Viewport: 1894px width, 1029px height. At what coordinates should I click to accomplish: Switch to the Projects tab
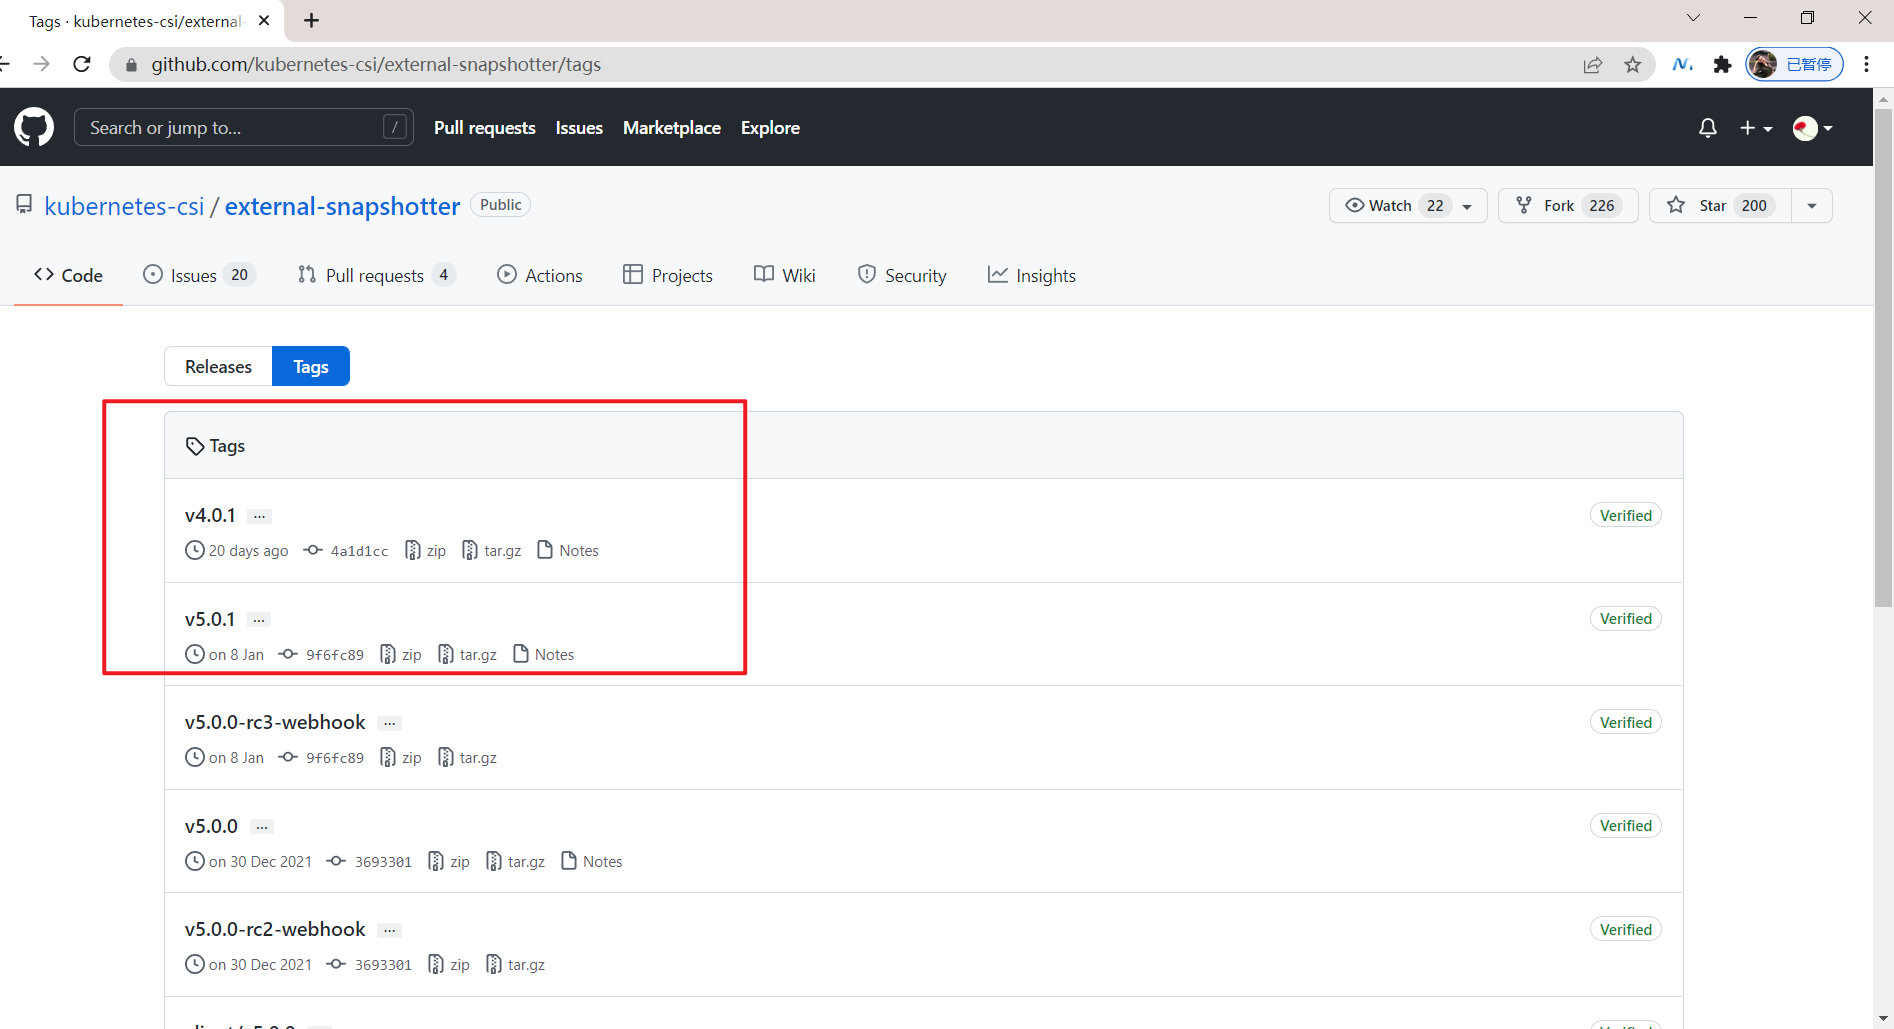click(668, 275)
